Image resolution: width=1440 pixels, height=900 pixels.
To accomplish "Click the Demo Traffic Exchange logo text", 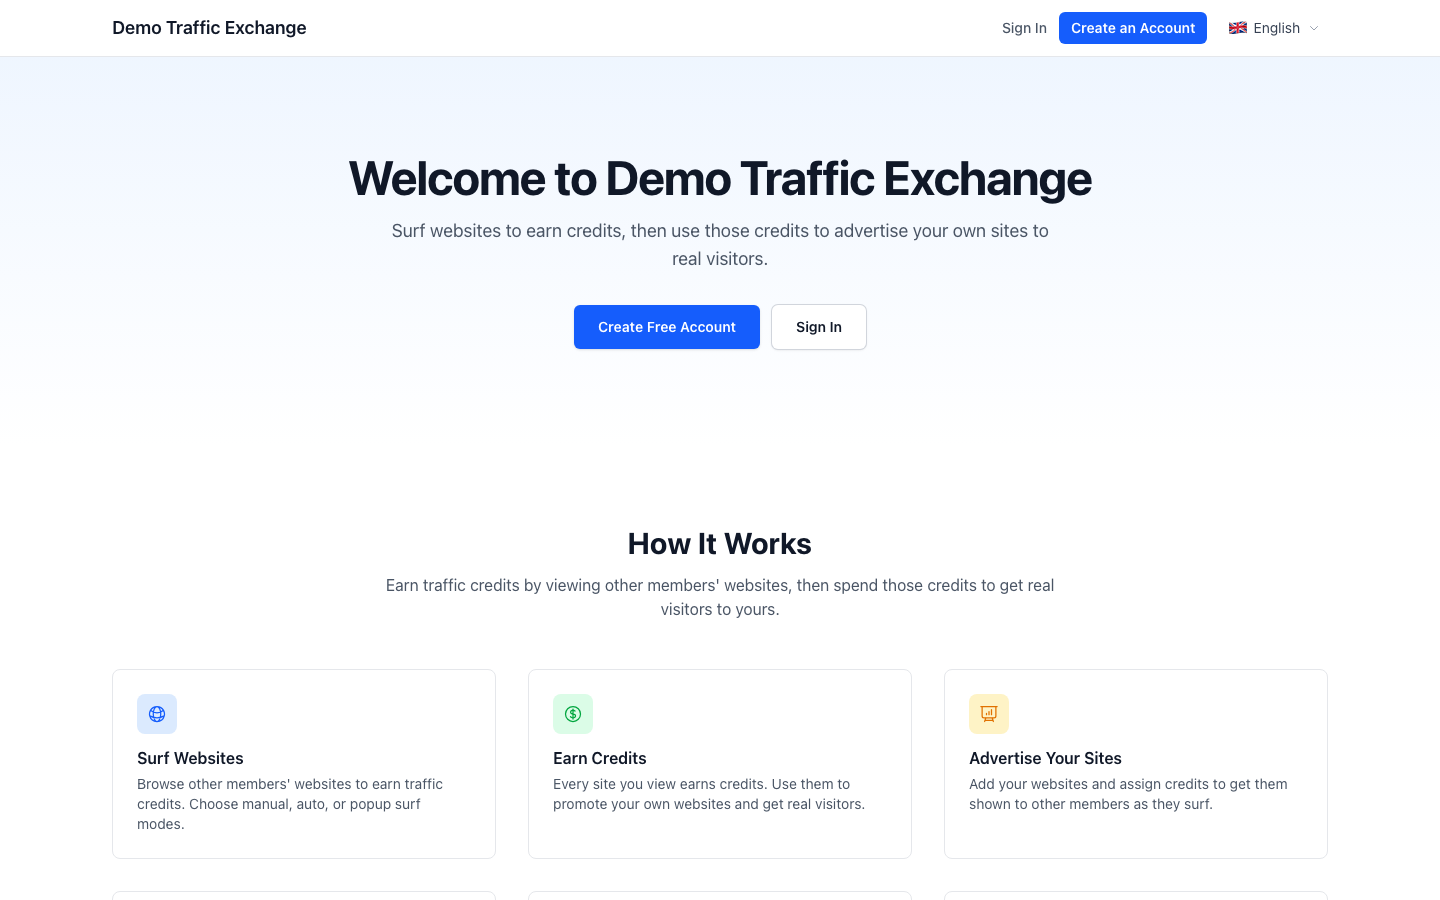I will [x=209, y=27].
